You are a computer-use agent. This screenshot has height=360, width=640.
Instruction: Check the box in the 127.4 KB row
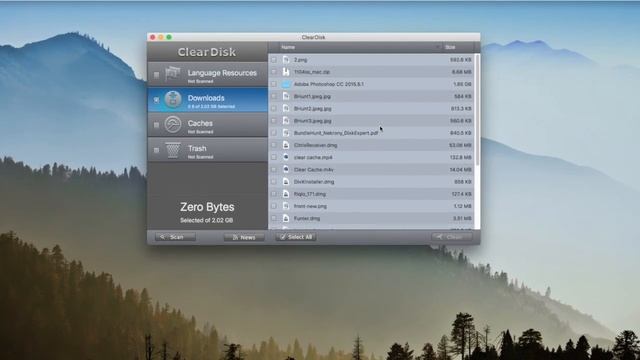(x=274, y=194)
